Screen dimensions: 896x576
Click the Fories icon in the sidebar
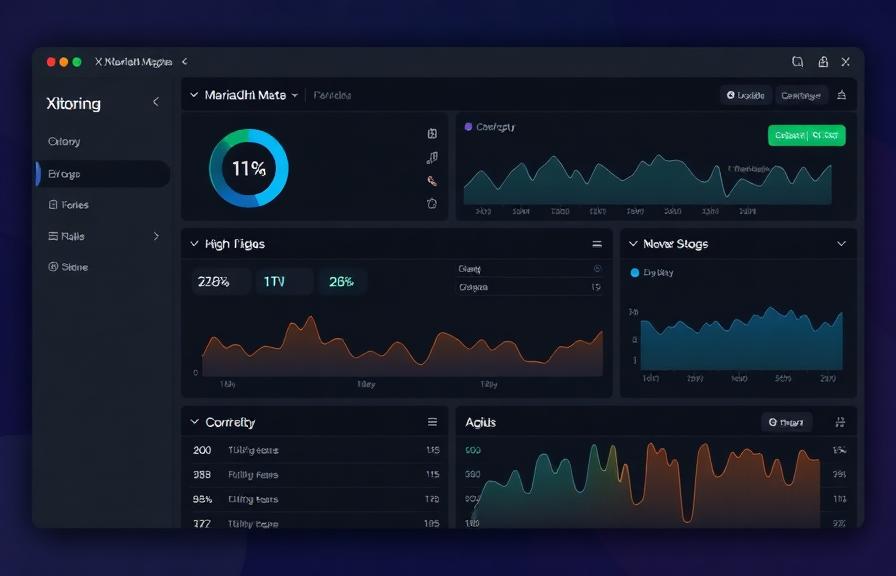[51, 205]
